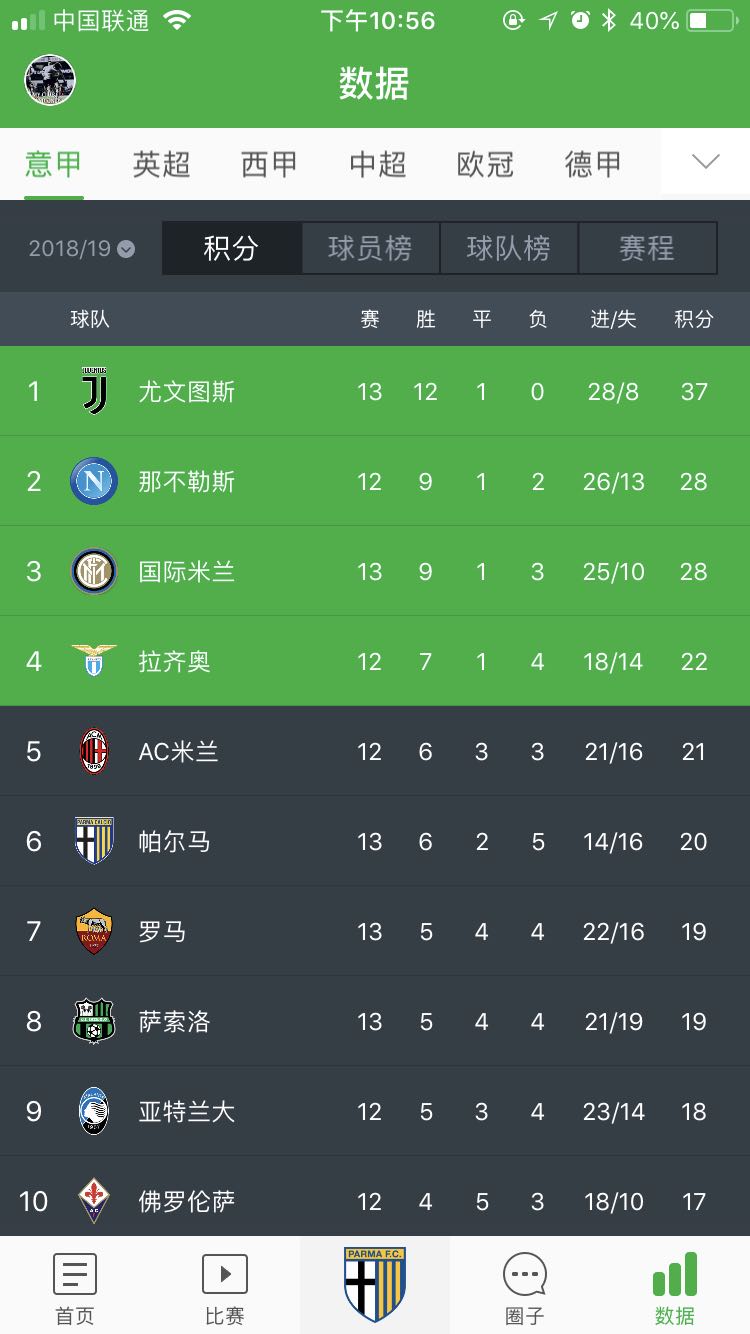
Task: Switch to the 赛程 schedule view
Action: (x=647, y=248)
